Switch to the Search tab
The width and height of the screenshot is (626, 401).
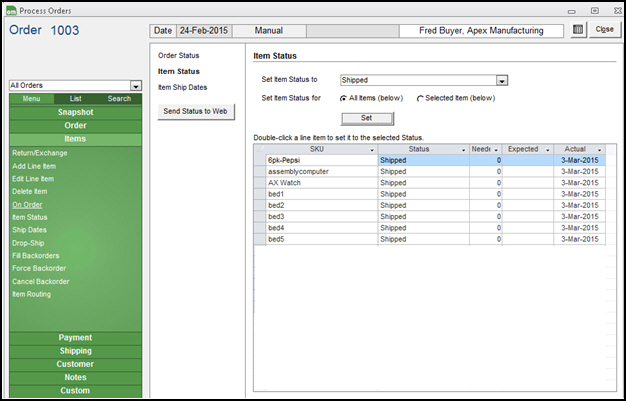[119, 99]
